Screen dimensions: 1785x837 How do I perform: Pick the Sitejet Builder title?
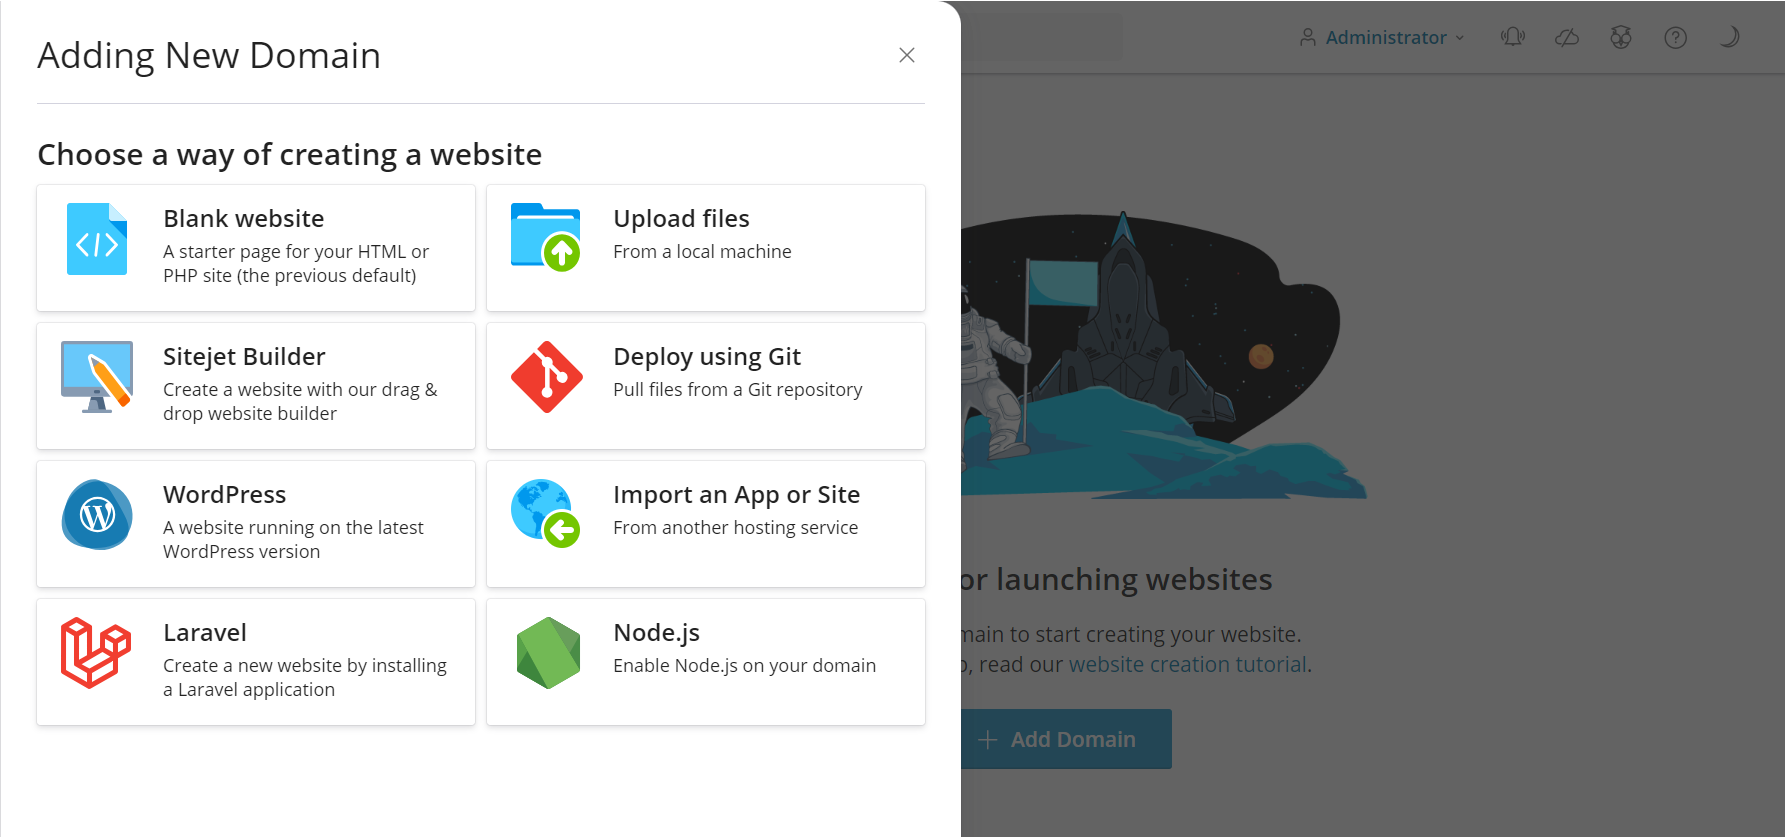[x=244, y=356]
